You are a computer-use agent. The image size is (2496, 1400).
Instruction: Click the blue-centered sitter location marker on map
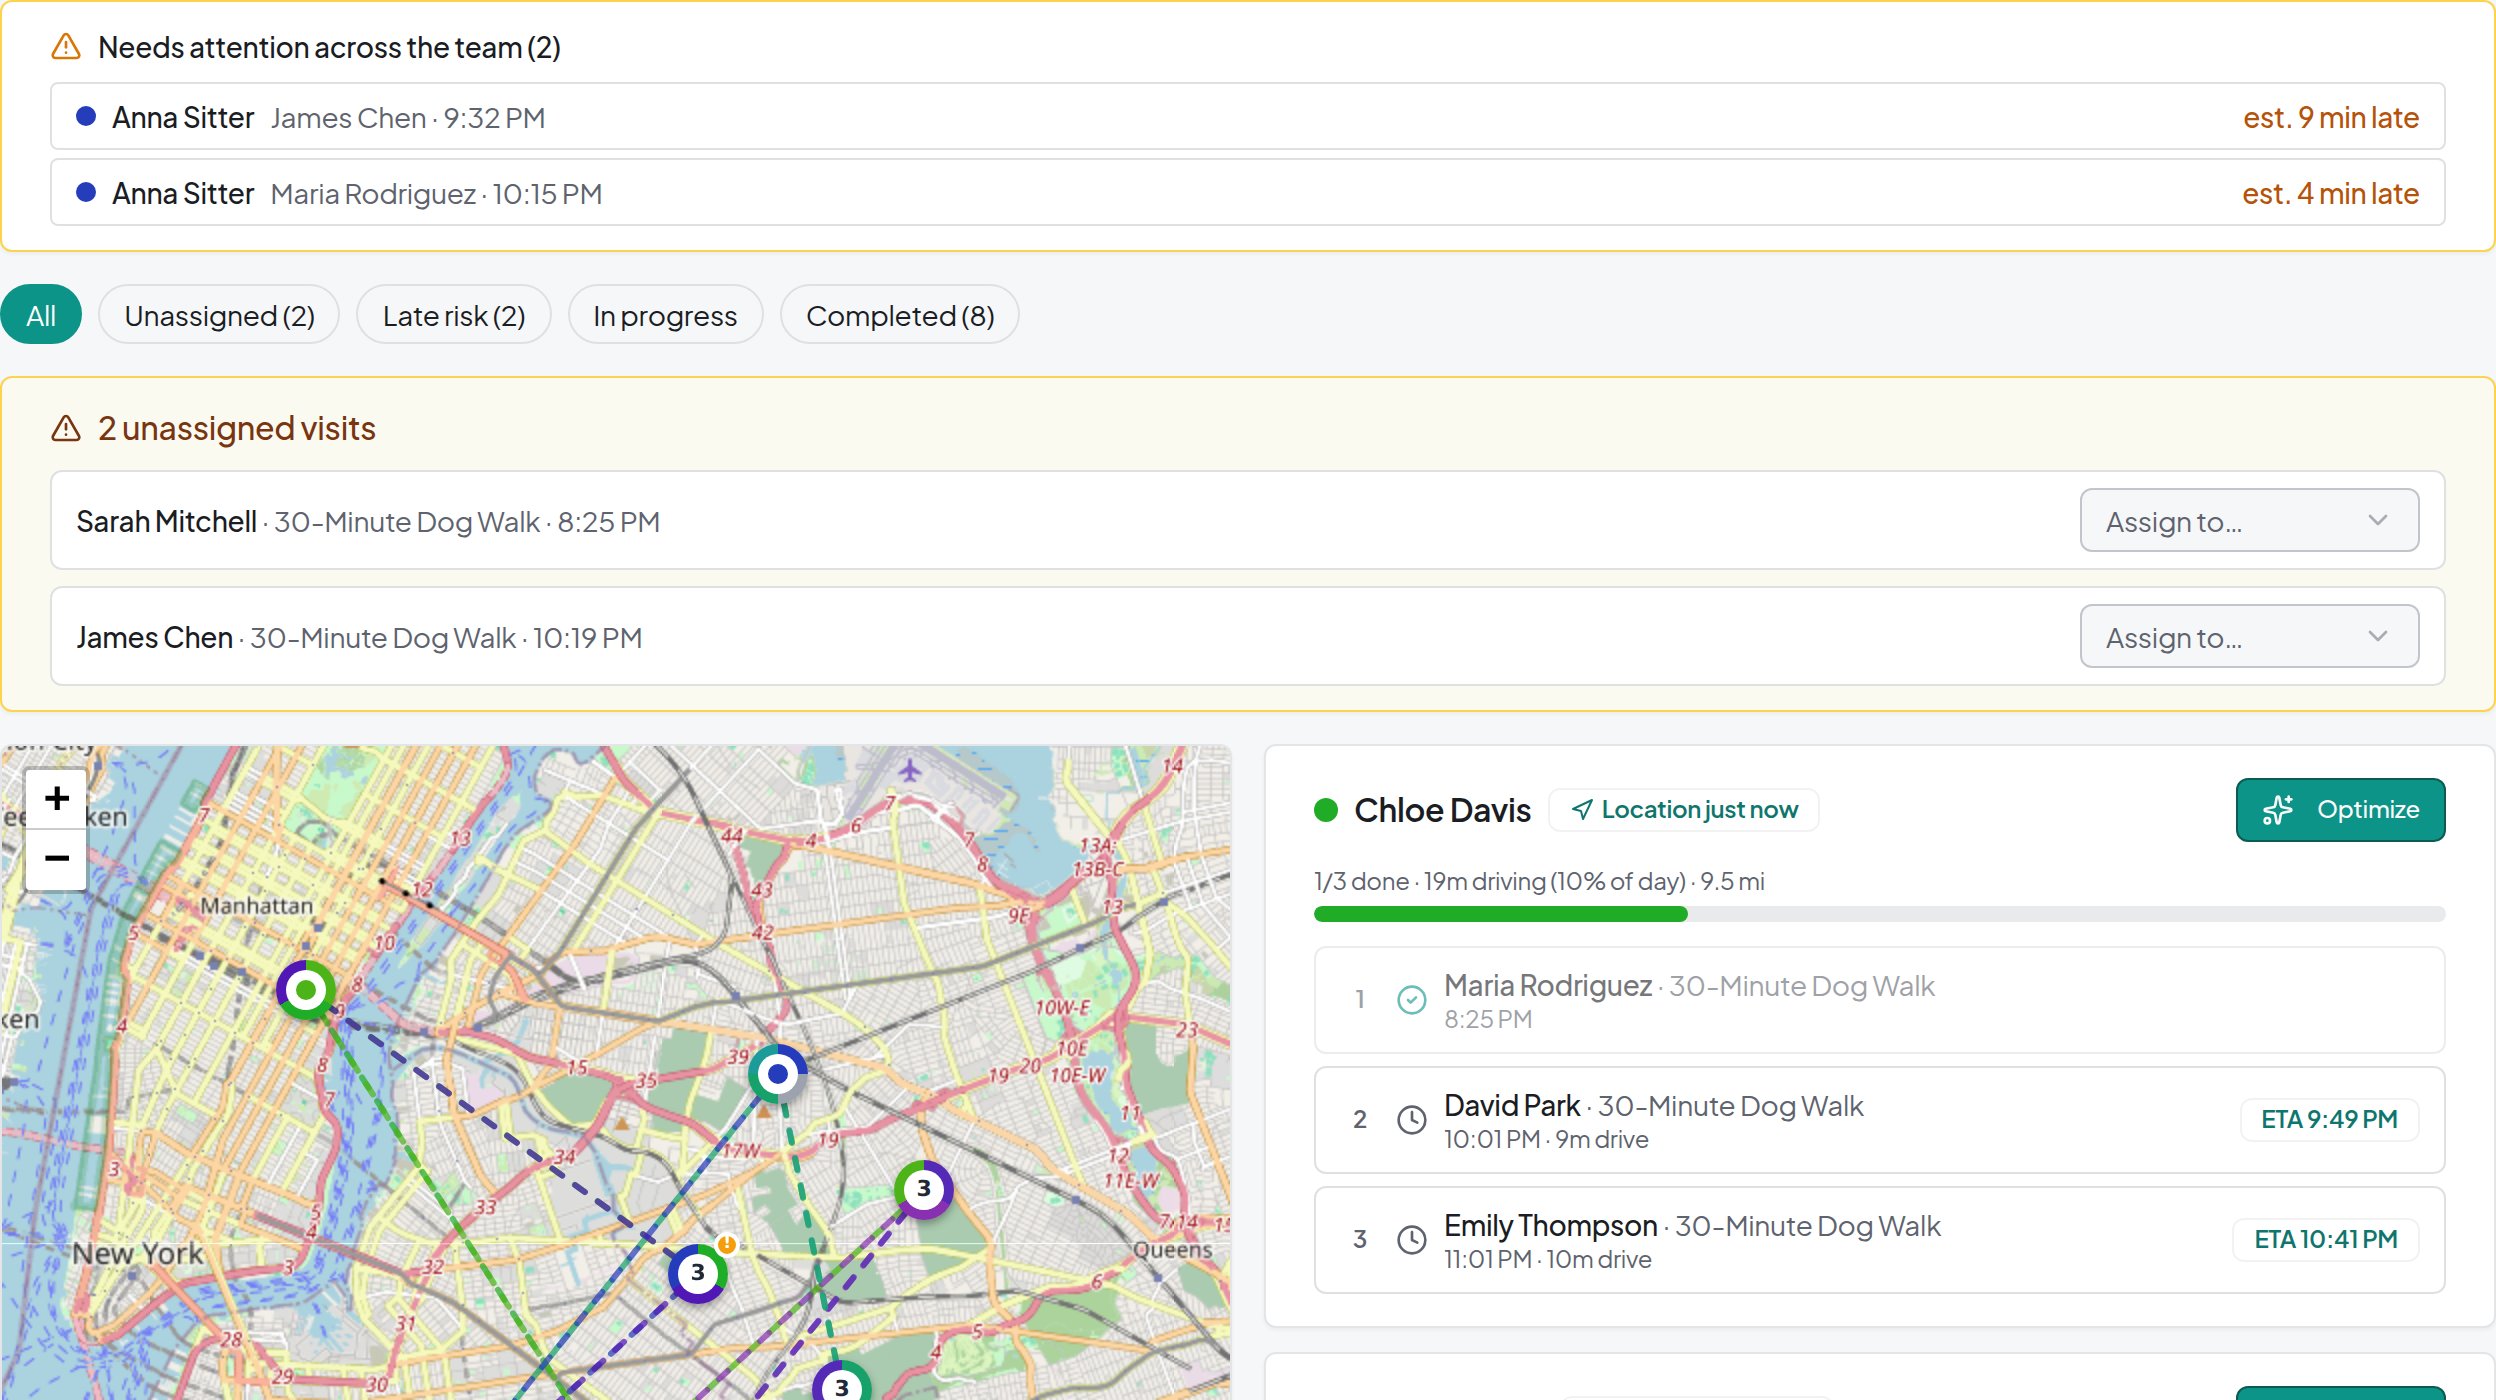click(x=777, y=1074)
